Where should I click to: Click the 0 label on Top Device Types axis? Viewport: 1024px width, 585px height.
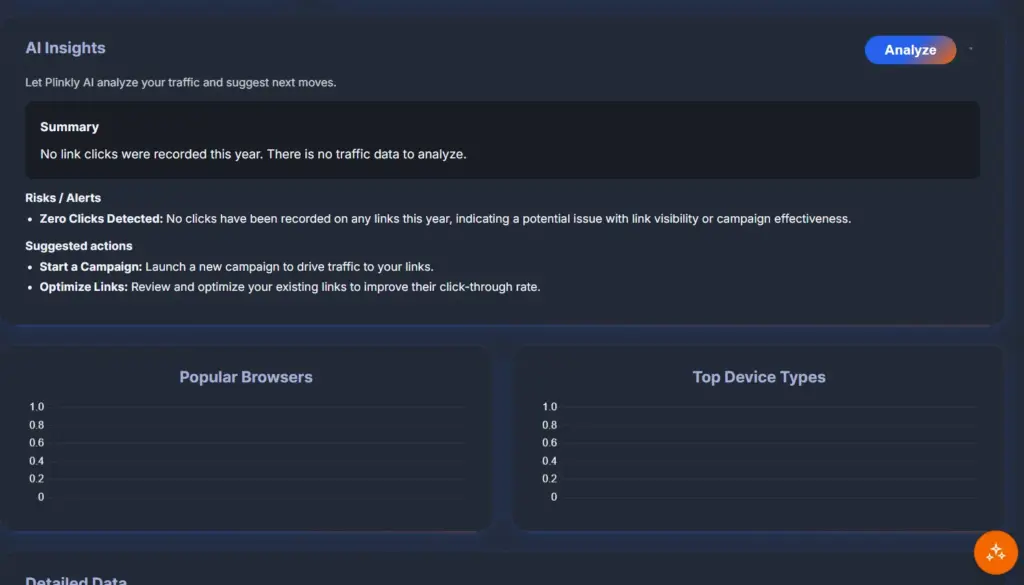pos(553,497)
